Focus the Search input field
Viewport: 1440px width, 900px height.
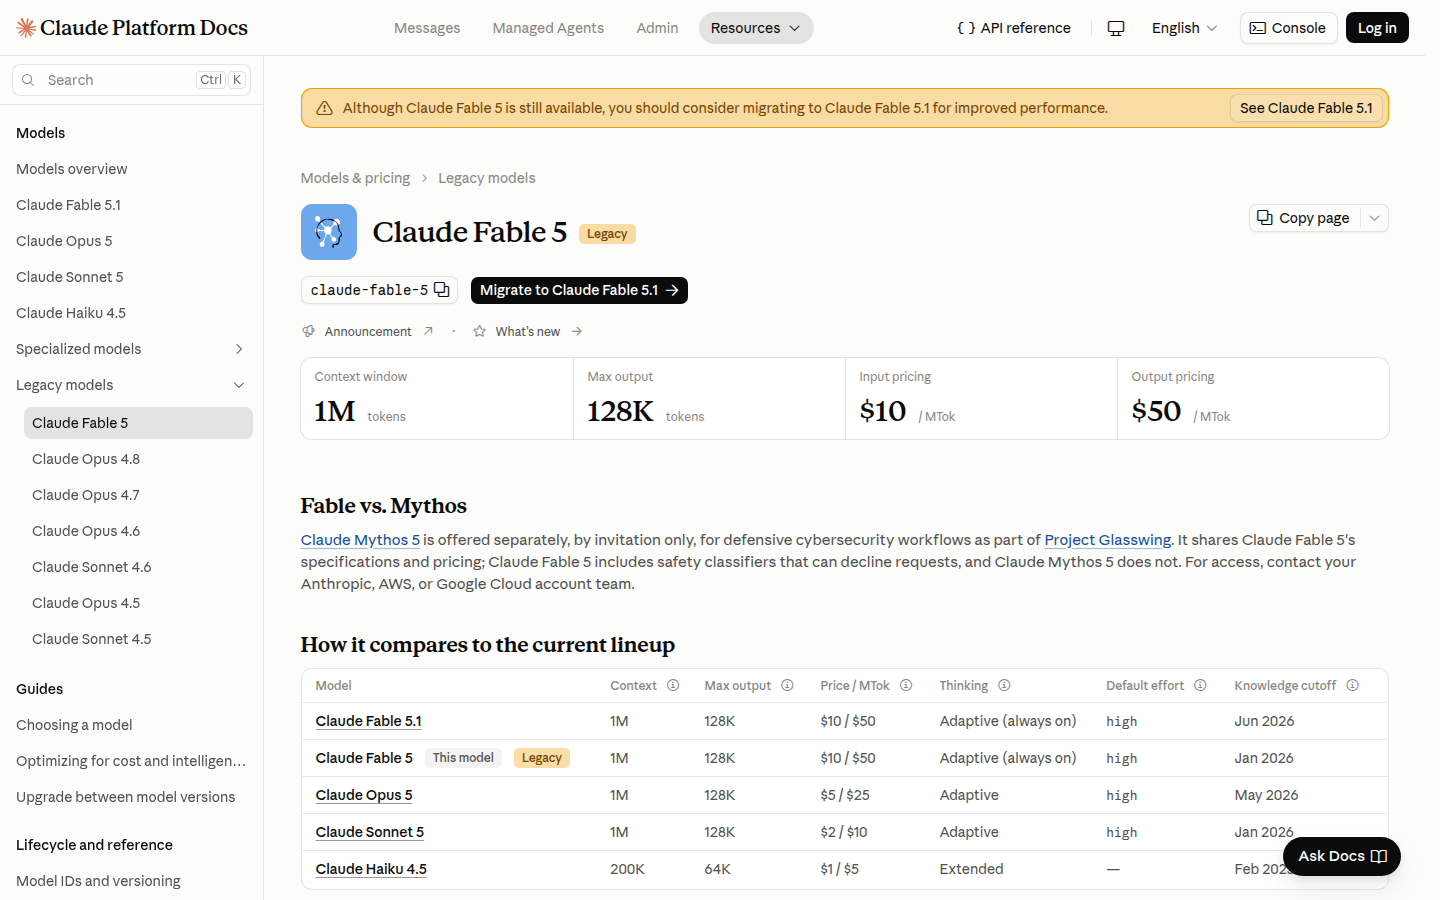[131, 80]
